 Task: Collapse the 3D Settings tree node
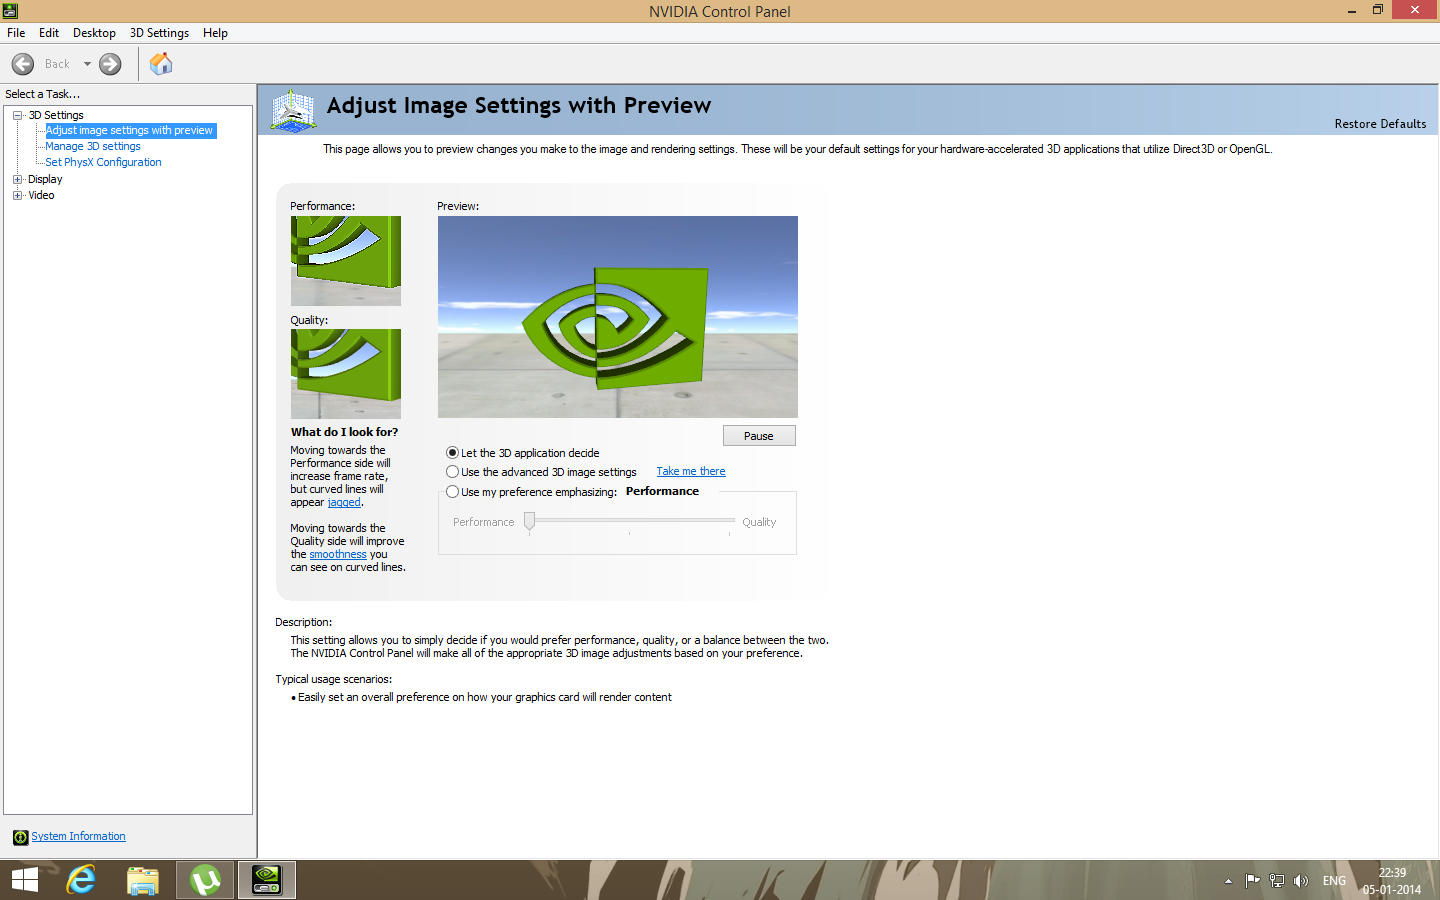[x=17, y=115]
